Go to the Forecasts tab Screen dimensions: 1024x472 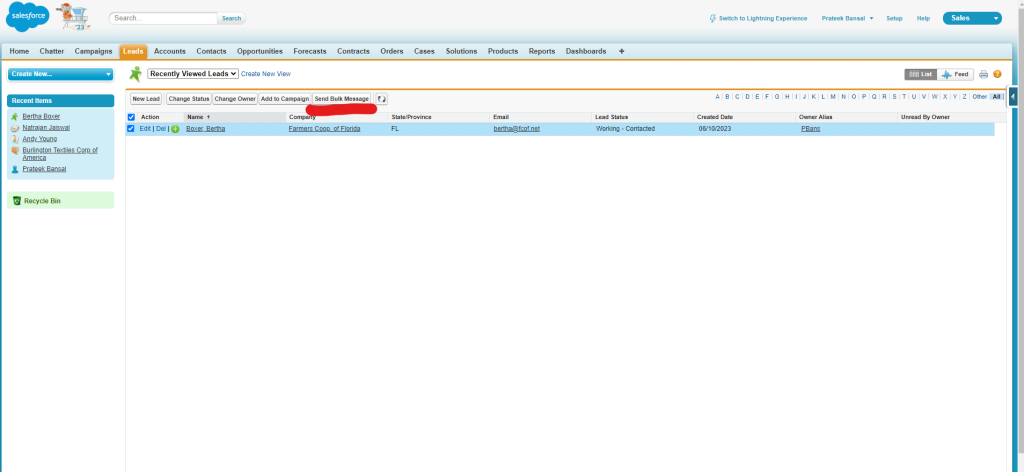click(310, 51)
